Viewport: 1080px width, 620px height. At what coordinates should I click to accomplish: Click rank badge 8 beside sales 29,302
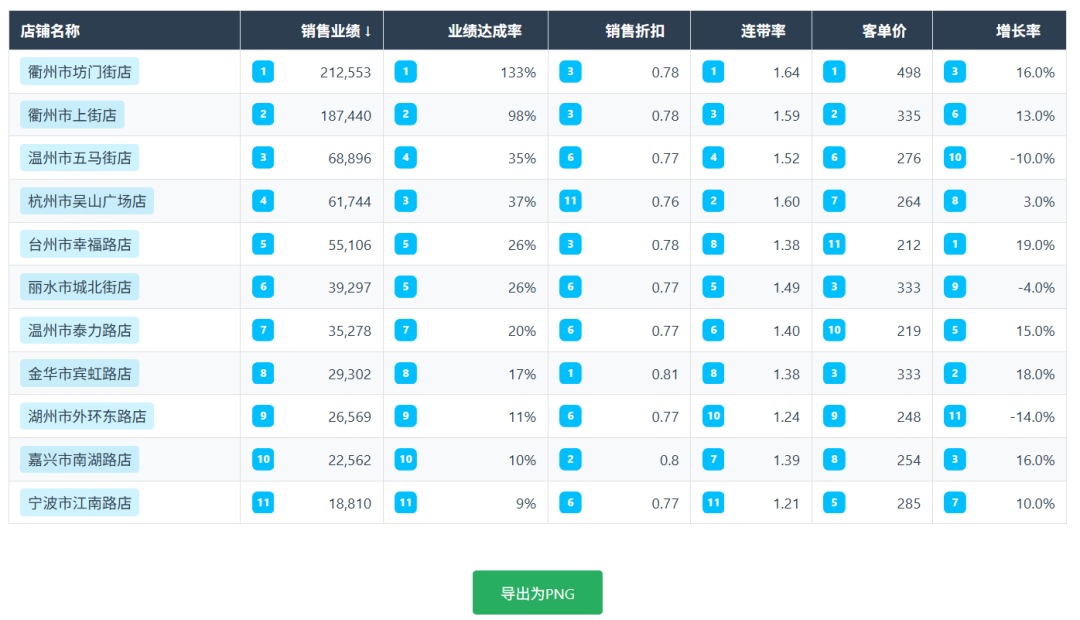pyautogui.click(x=263, y=373)
